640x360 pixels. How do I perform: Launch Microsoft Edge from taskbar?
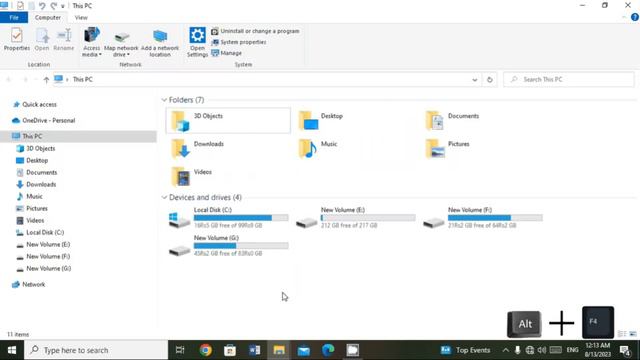pos(328,350)
